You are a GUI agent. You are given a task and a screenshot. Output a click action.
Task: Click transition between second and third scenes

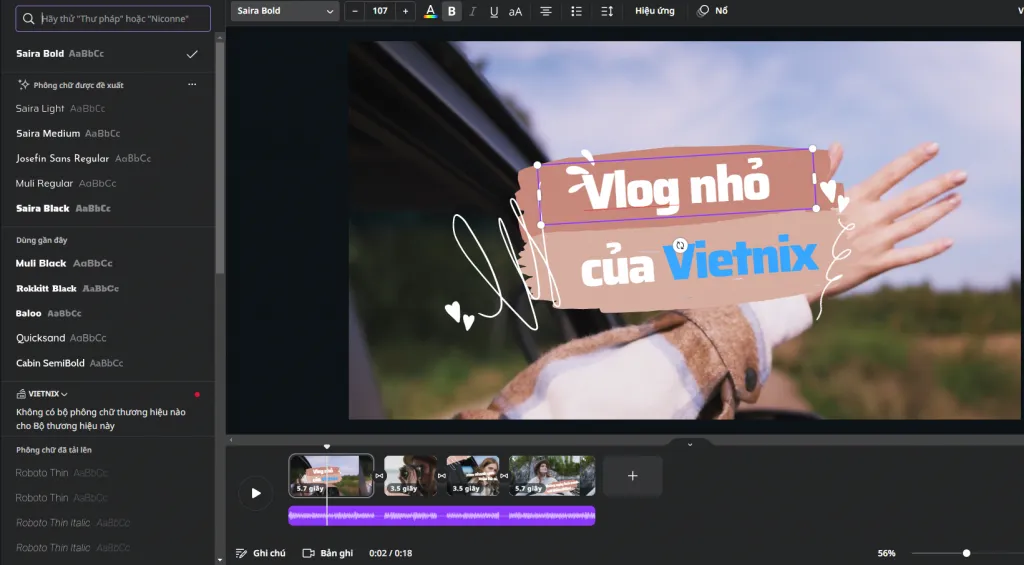pyautogui.click(x=441, y=476)
